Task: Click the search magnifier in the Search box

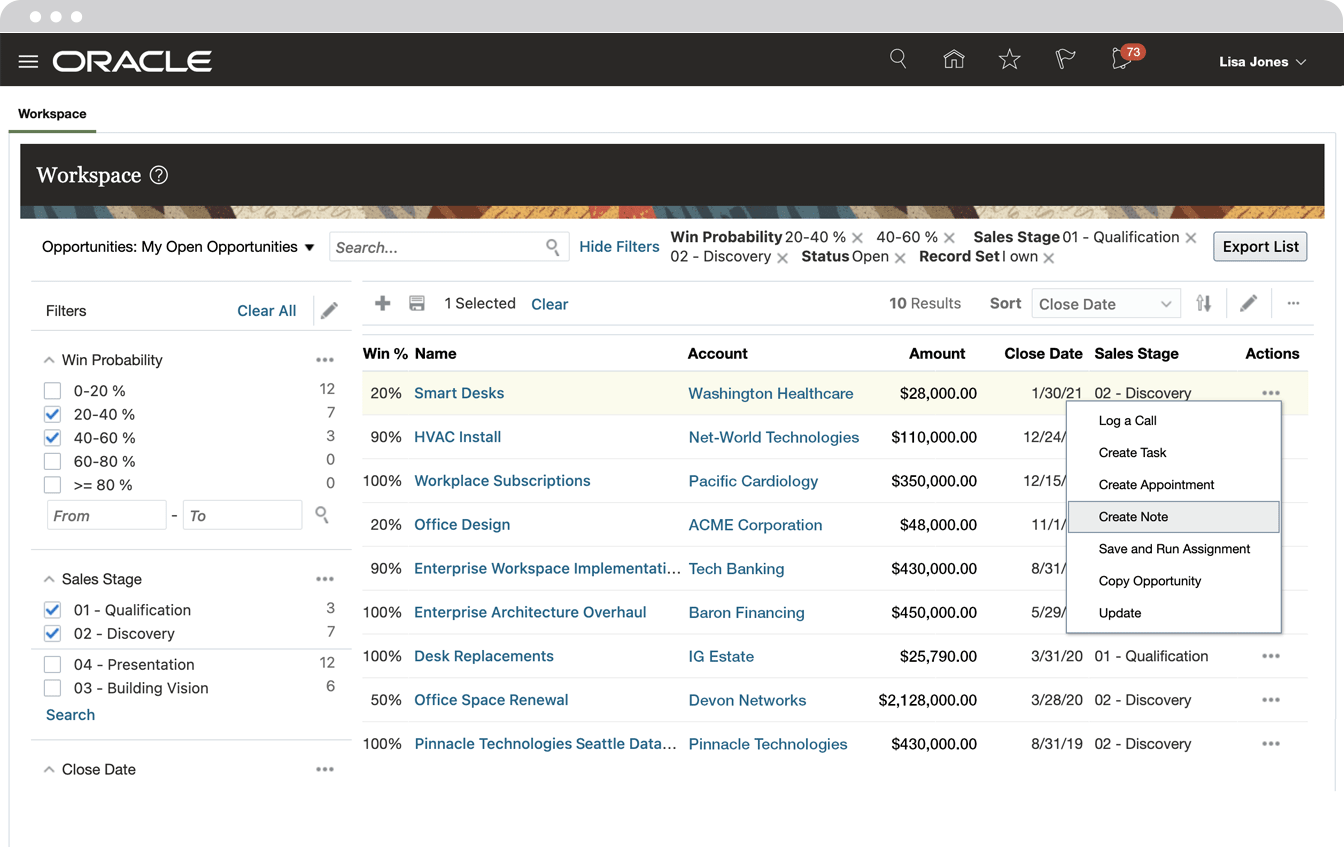Action: 553,247
